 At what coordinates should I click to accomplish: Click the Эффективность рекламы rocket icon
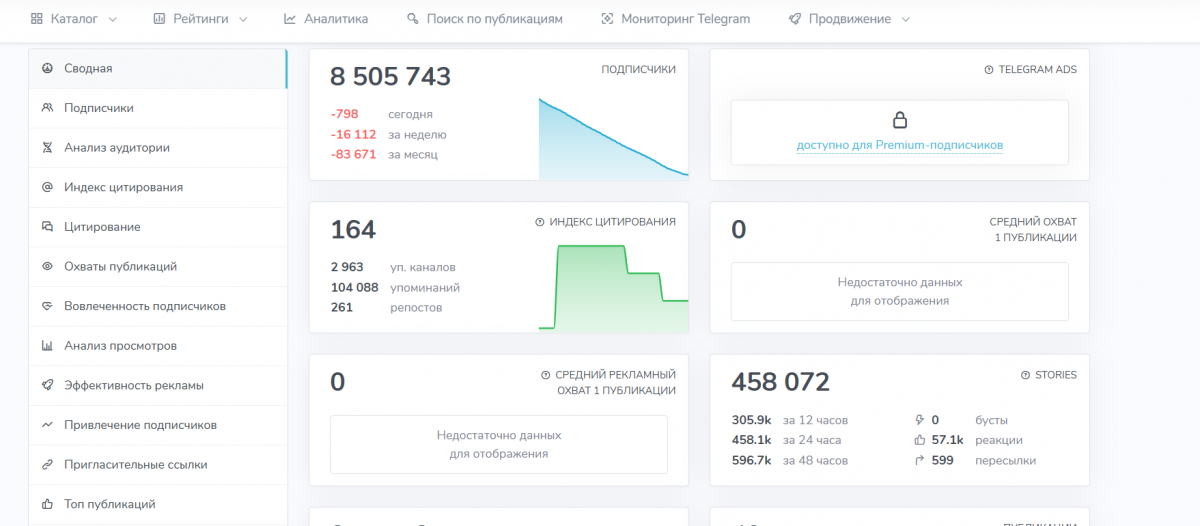(47, 385)
